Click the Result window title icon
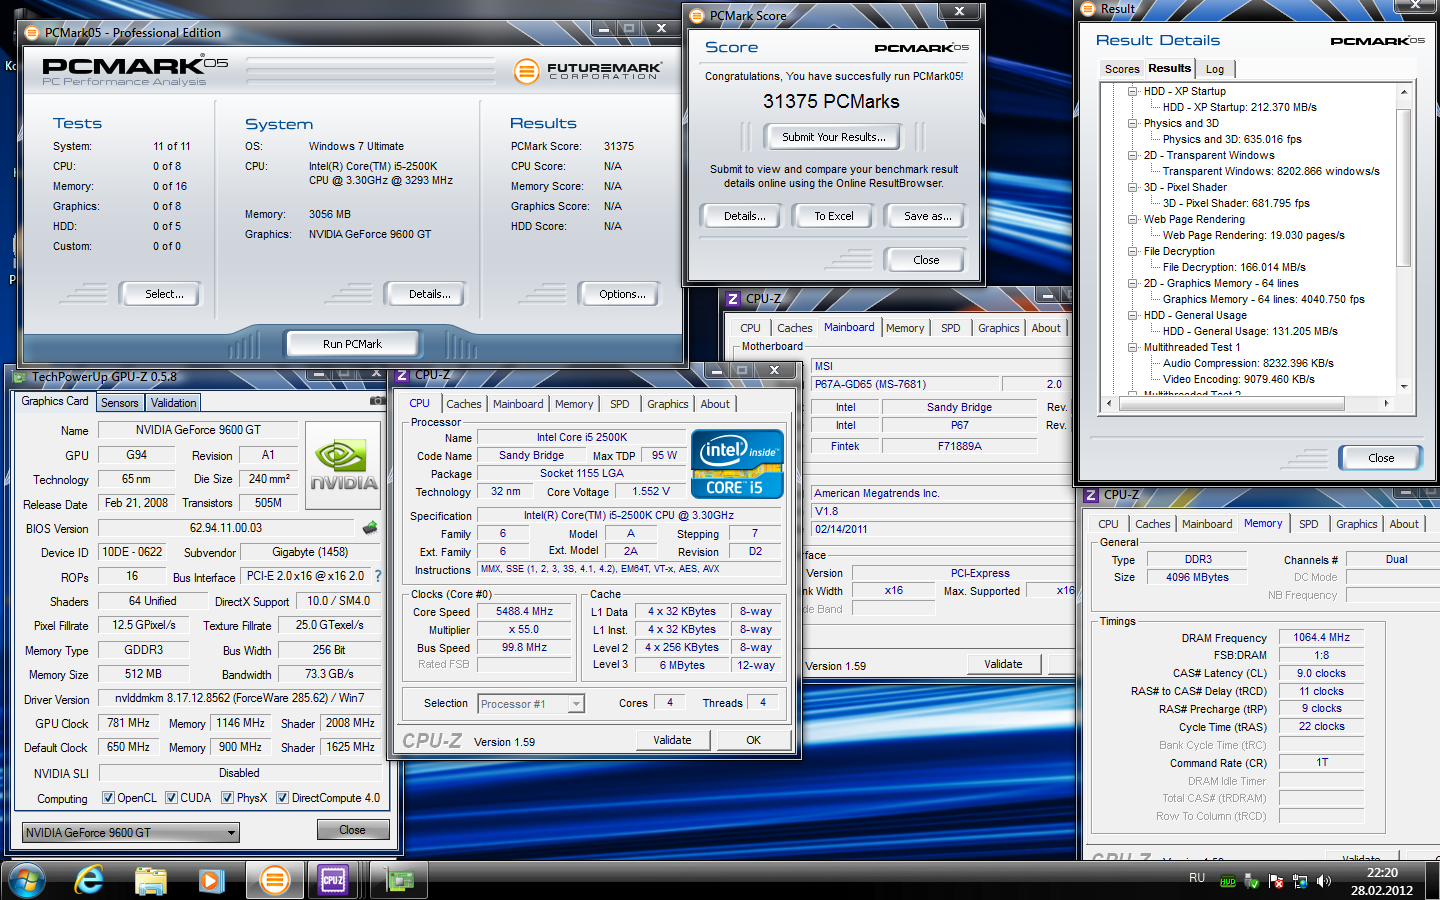 coord(1089,9)
